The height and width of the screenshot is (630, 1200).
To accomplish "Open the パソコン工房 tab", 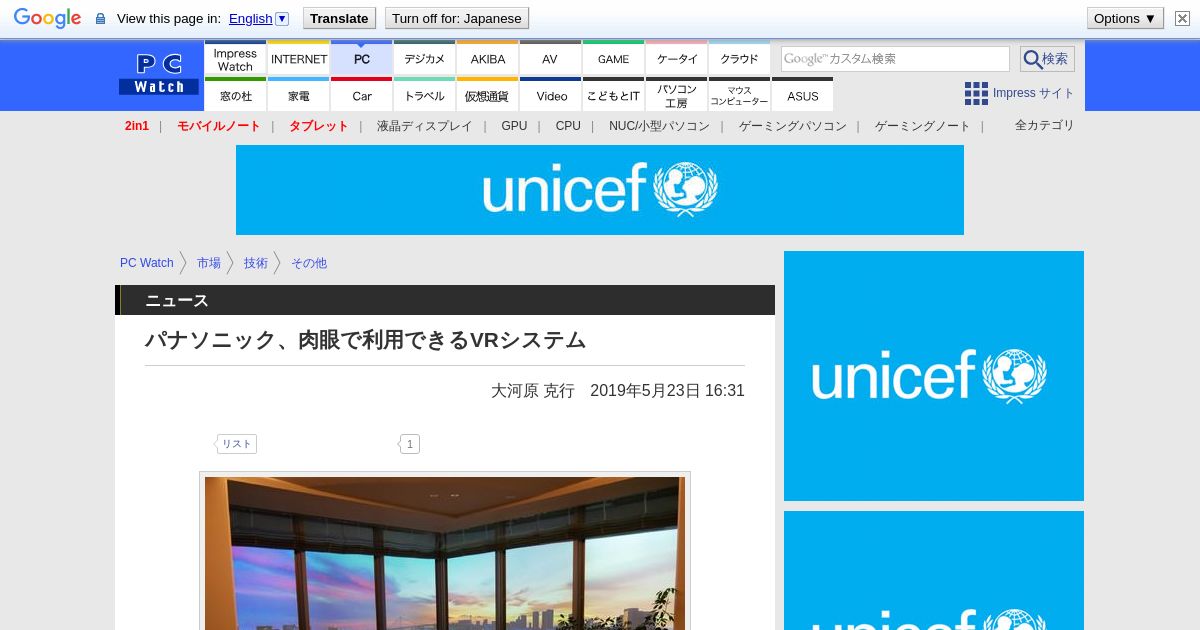I will point(677,95).
